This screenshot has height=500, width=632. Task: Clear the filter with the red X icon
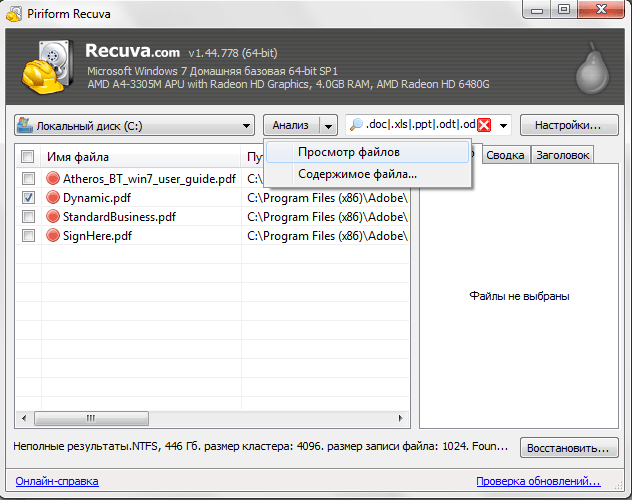[x=484, y=125]
